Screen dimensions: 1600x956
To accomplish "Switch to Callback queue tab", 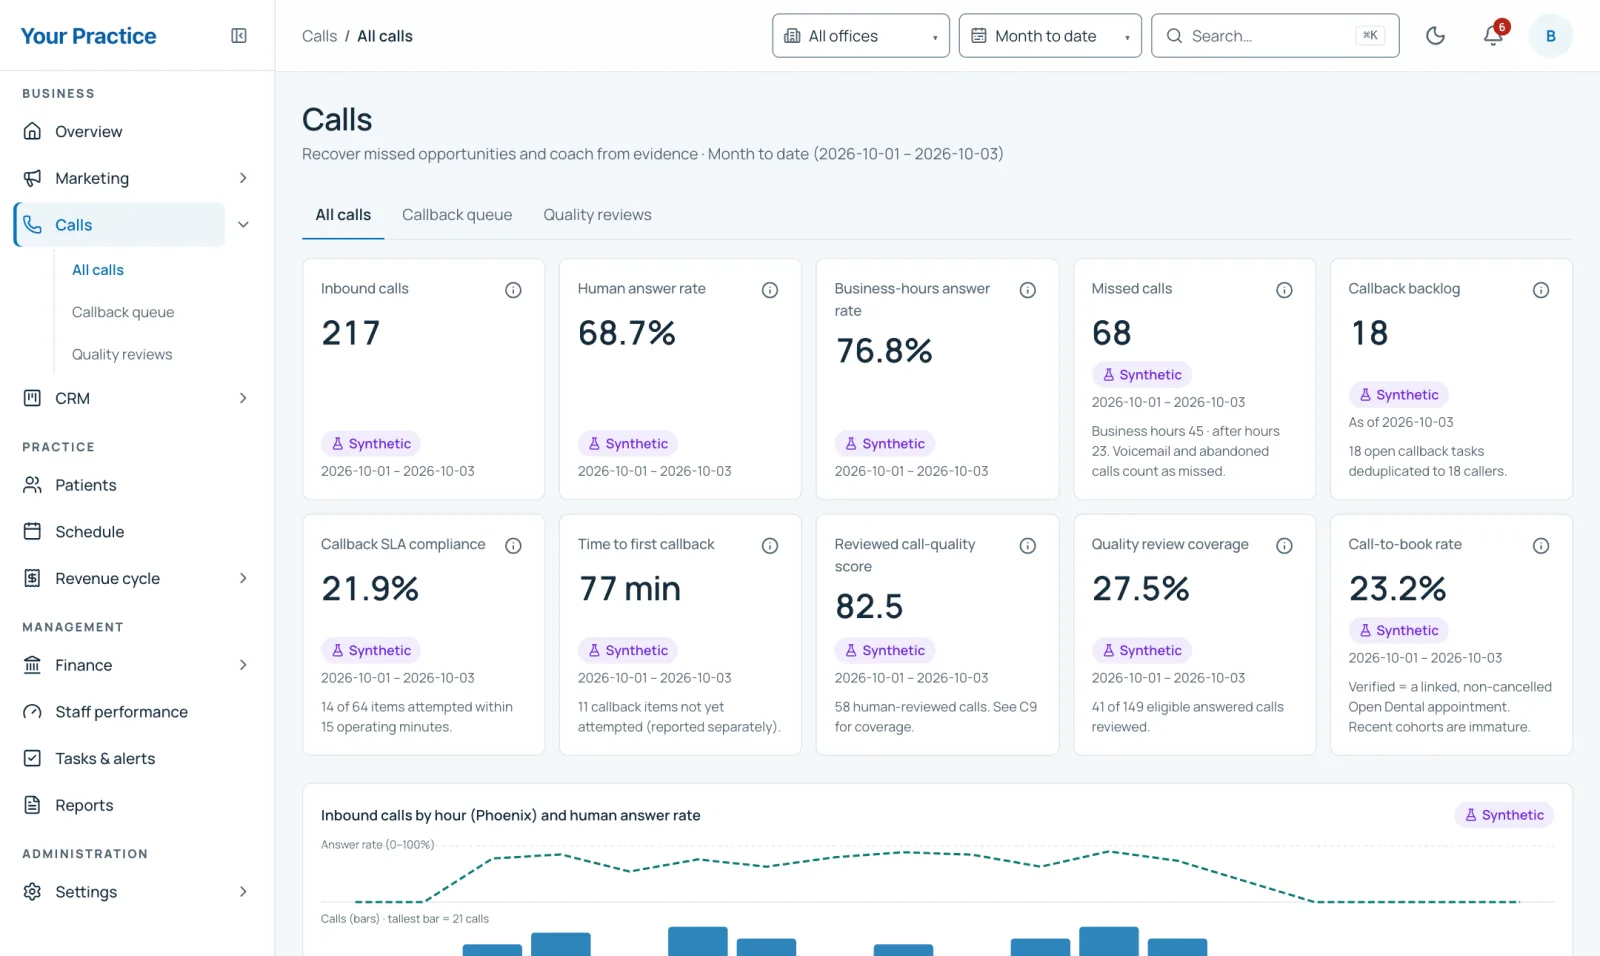I will click(457, 215).
